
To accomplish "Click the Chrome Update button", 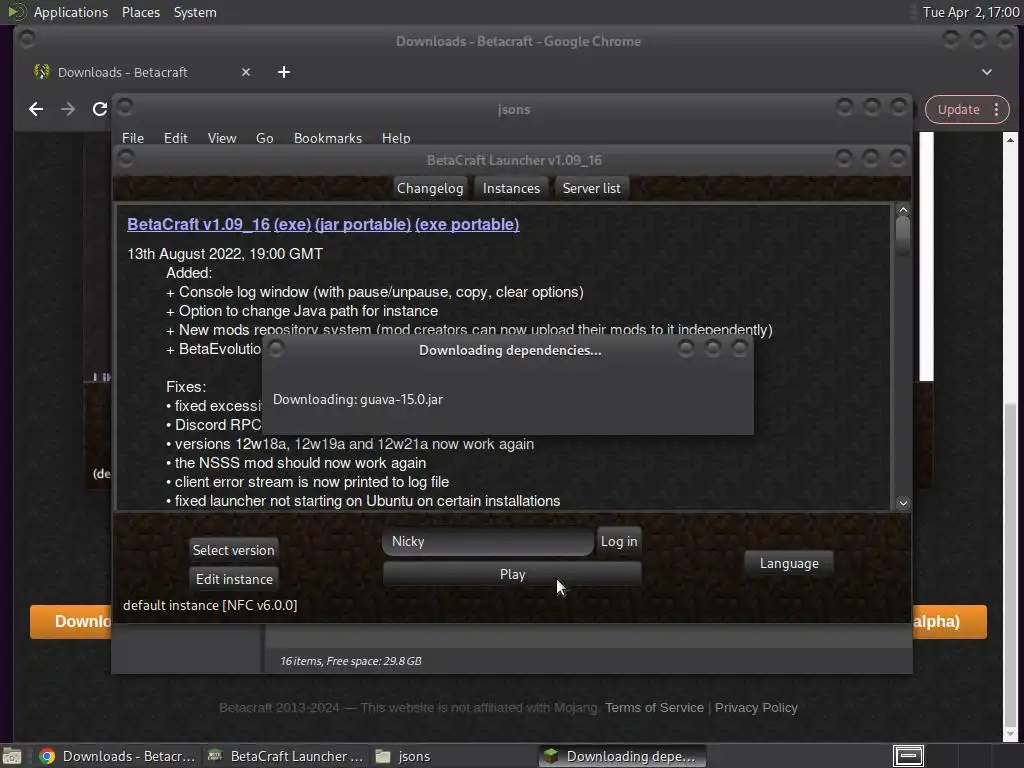I will click(x=958, y=110).
